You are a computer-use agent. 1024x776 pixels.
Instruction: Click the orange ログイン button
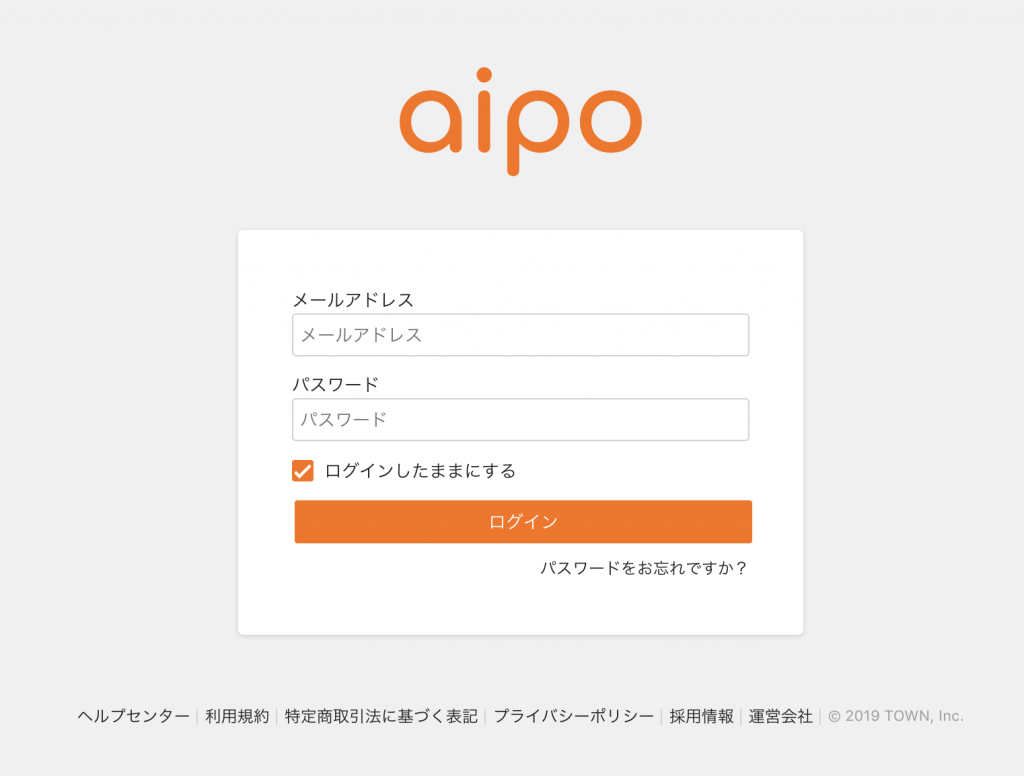click(x=523, y=522)
